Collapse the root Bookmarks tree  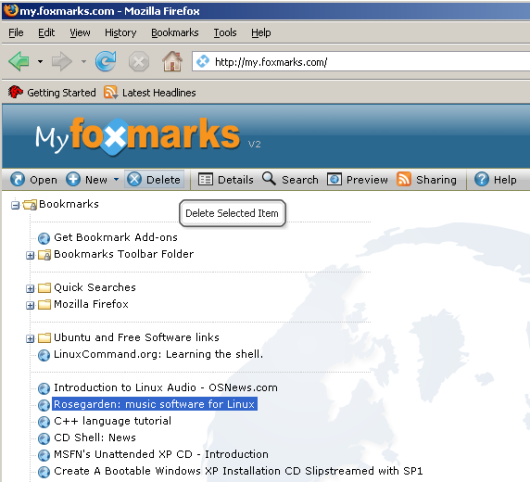tap(15, 205)
